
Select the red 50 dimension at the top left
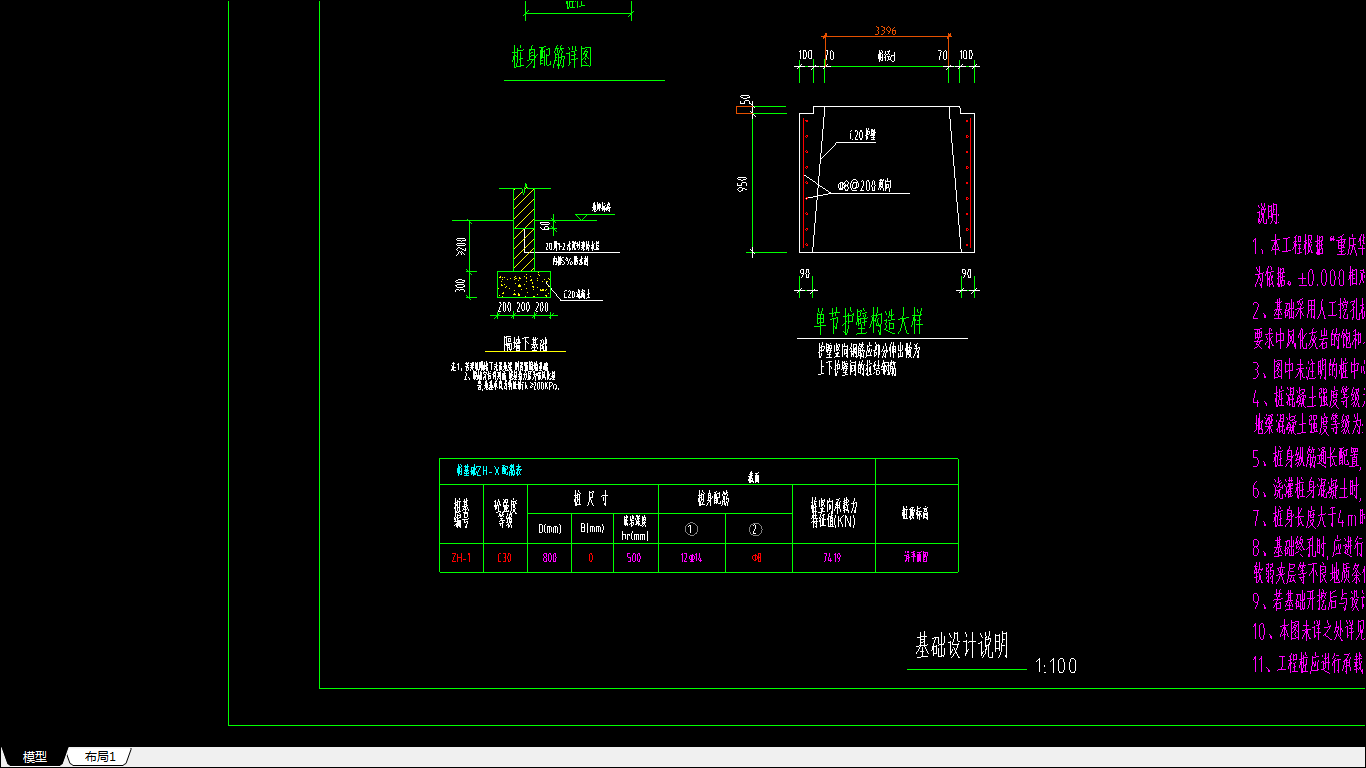pyautogui.click(x=744, y=101)
